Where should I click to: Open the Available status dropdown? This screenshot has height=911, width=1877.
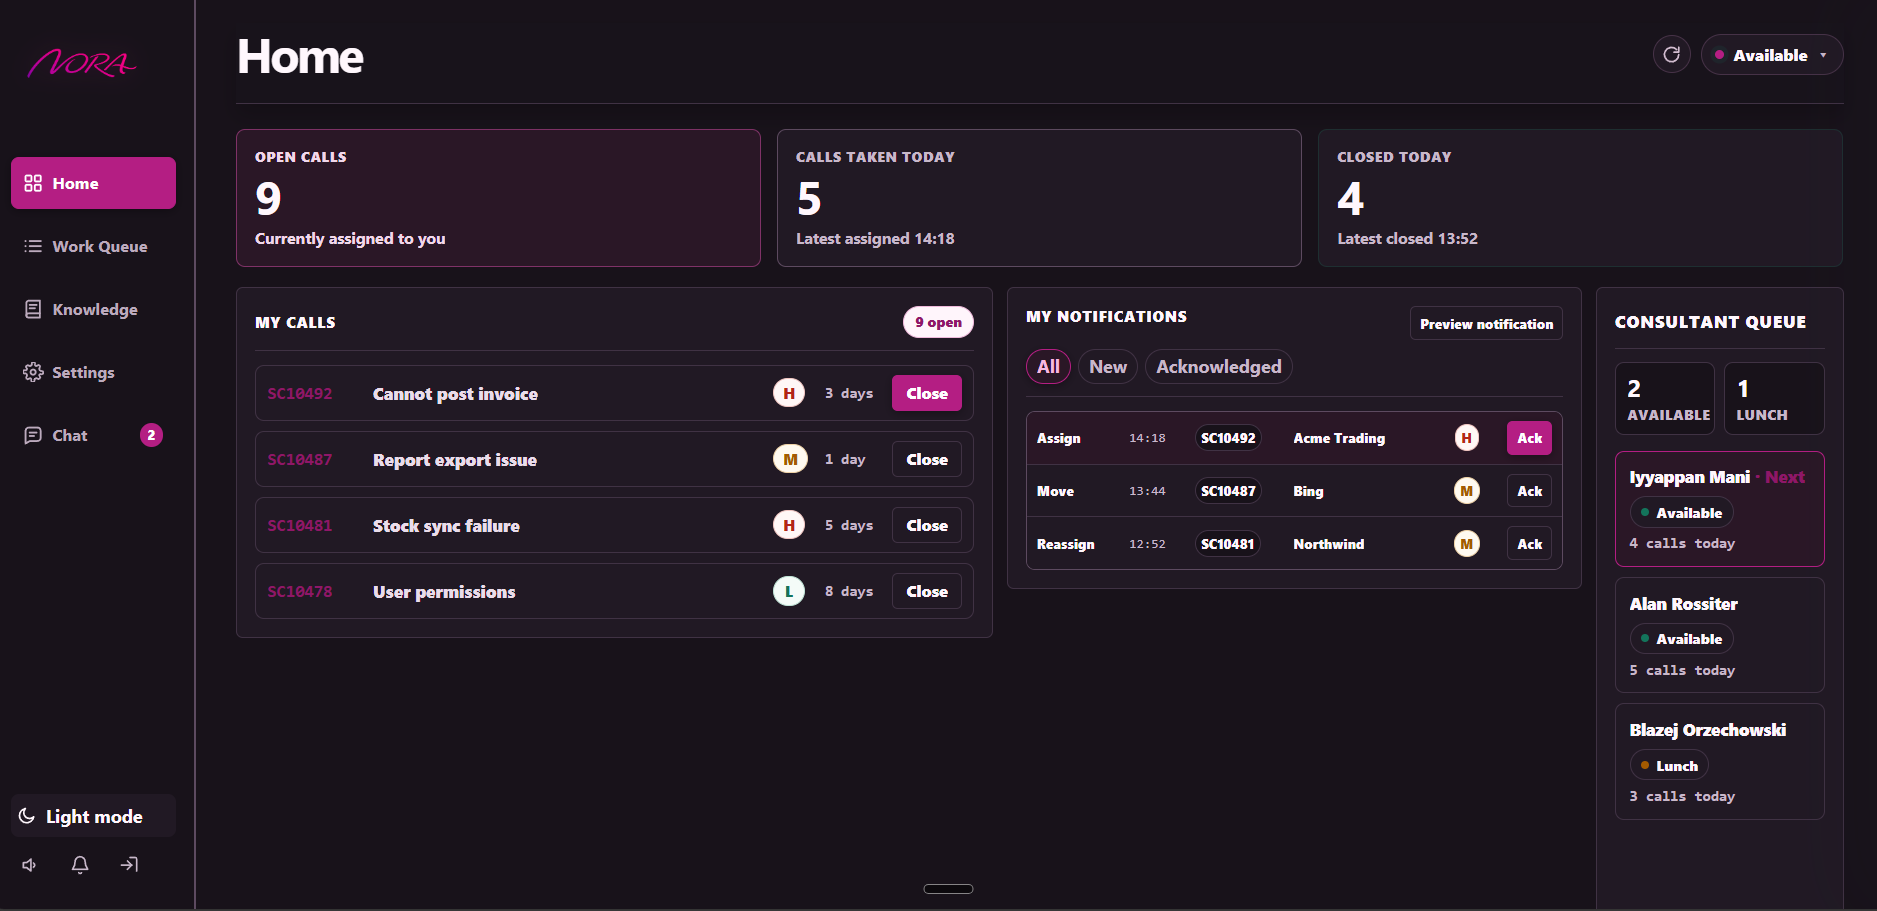[1772, 55]
